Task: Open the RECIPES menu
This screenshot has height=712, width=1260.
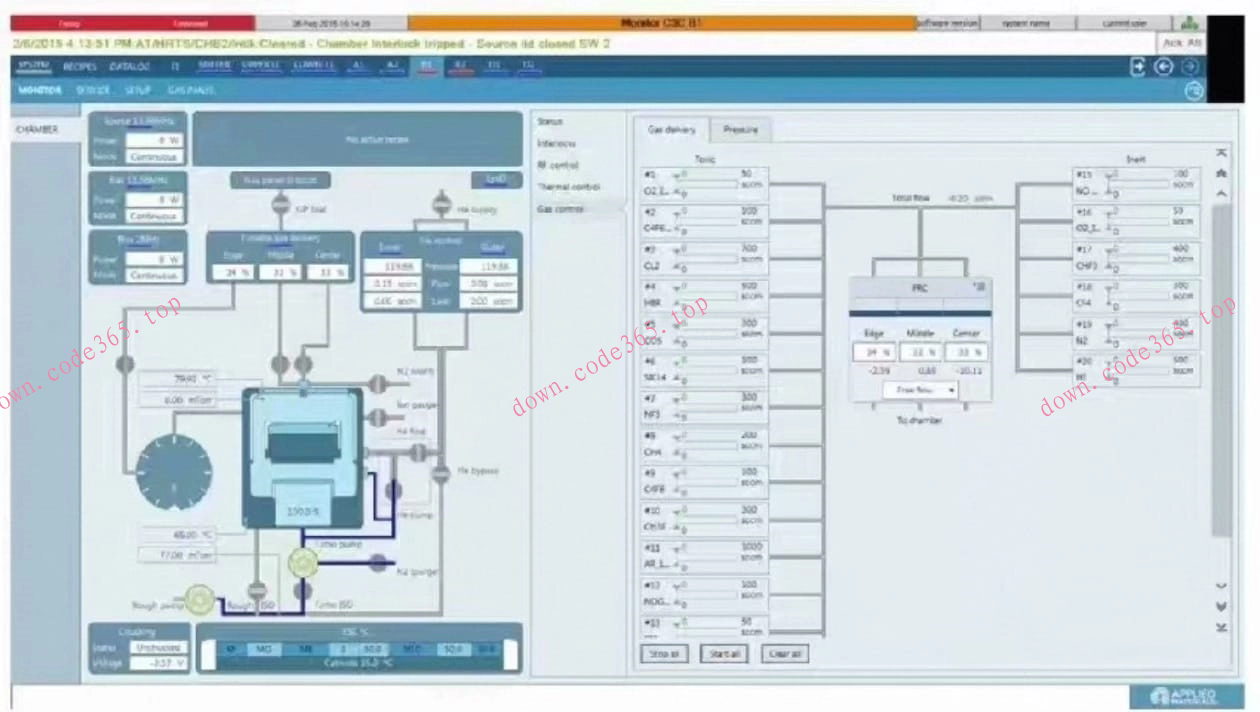Action: (x=80, y=67)
